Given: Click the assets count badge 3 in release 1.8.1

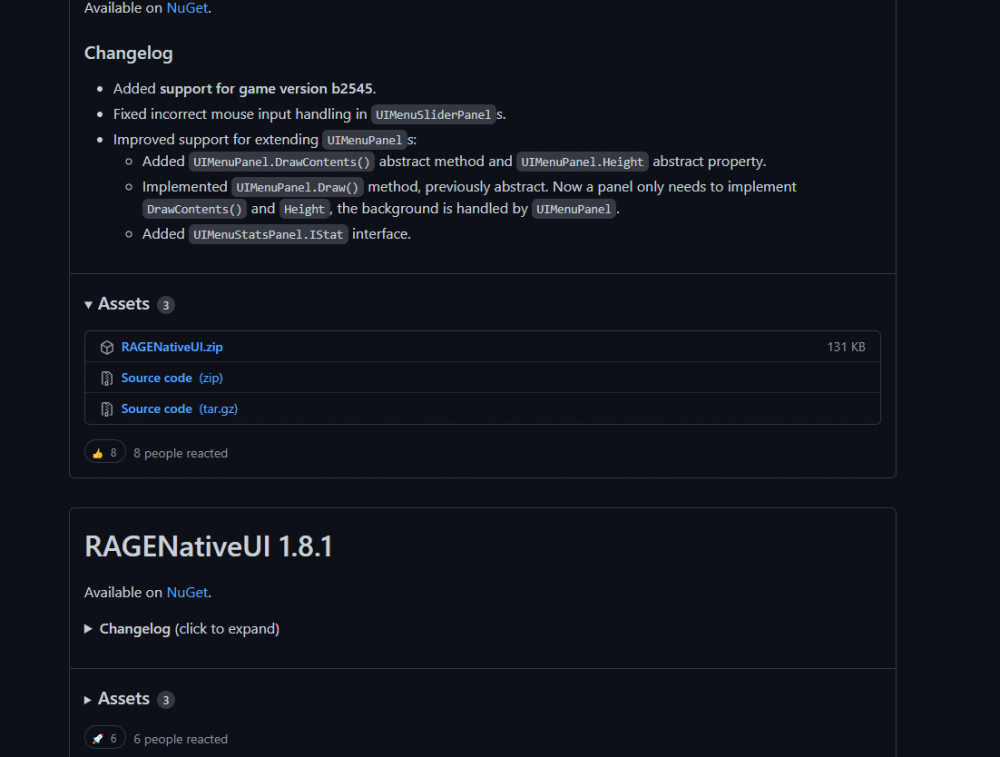Looking at the screenshot, I should [166, 700].
